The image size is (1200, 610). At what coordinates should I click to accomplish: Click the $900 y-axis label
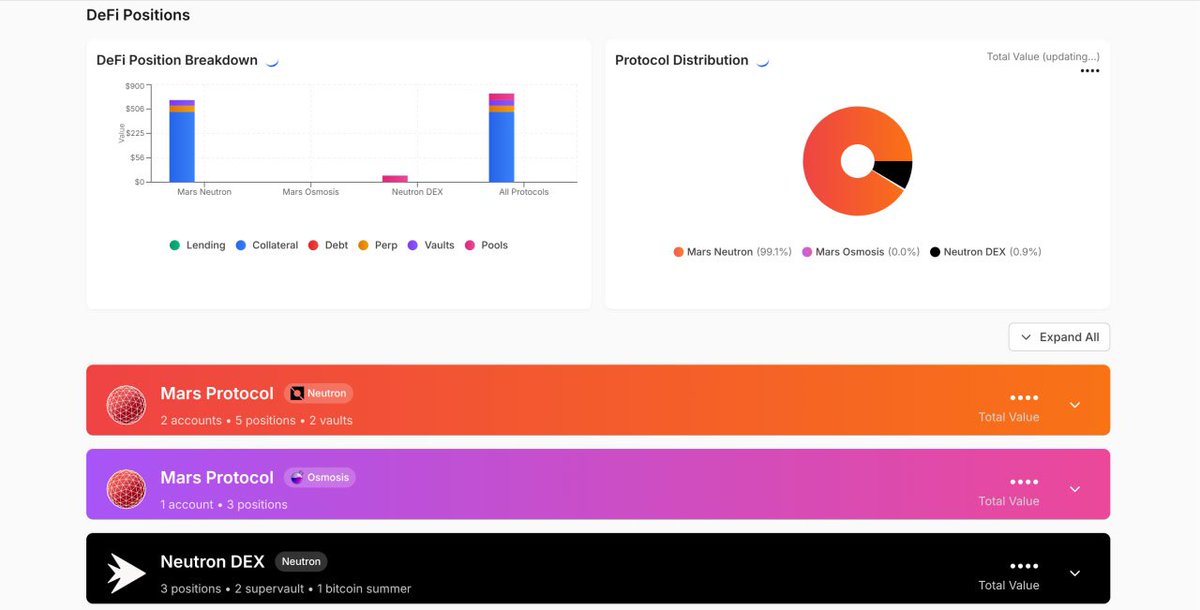(x=134, y=86)
